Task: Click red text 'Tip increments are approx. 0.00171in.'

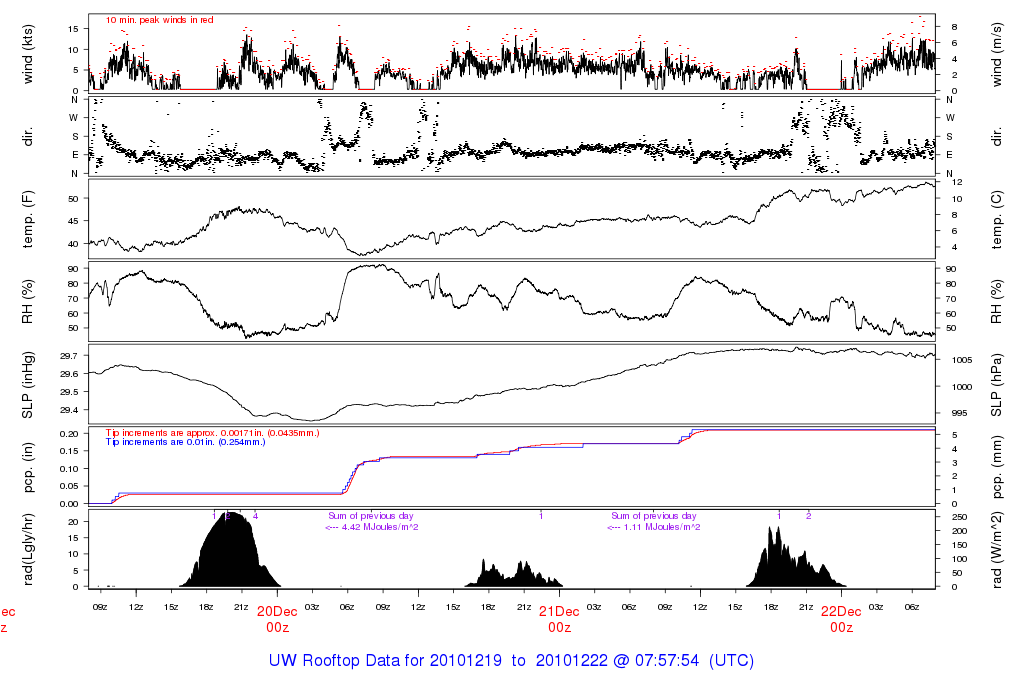Action: pos(186,433)
